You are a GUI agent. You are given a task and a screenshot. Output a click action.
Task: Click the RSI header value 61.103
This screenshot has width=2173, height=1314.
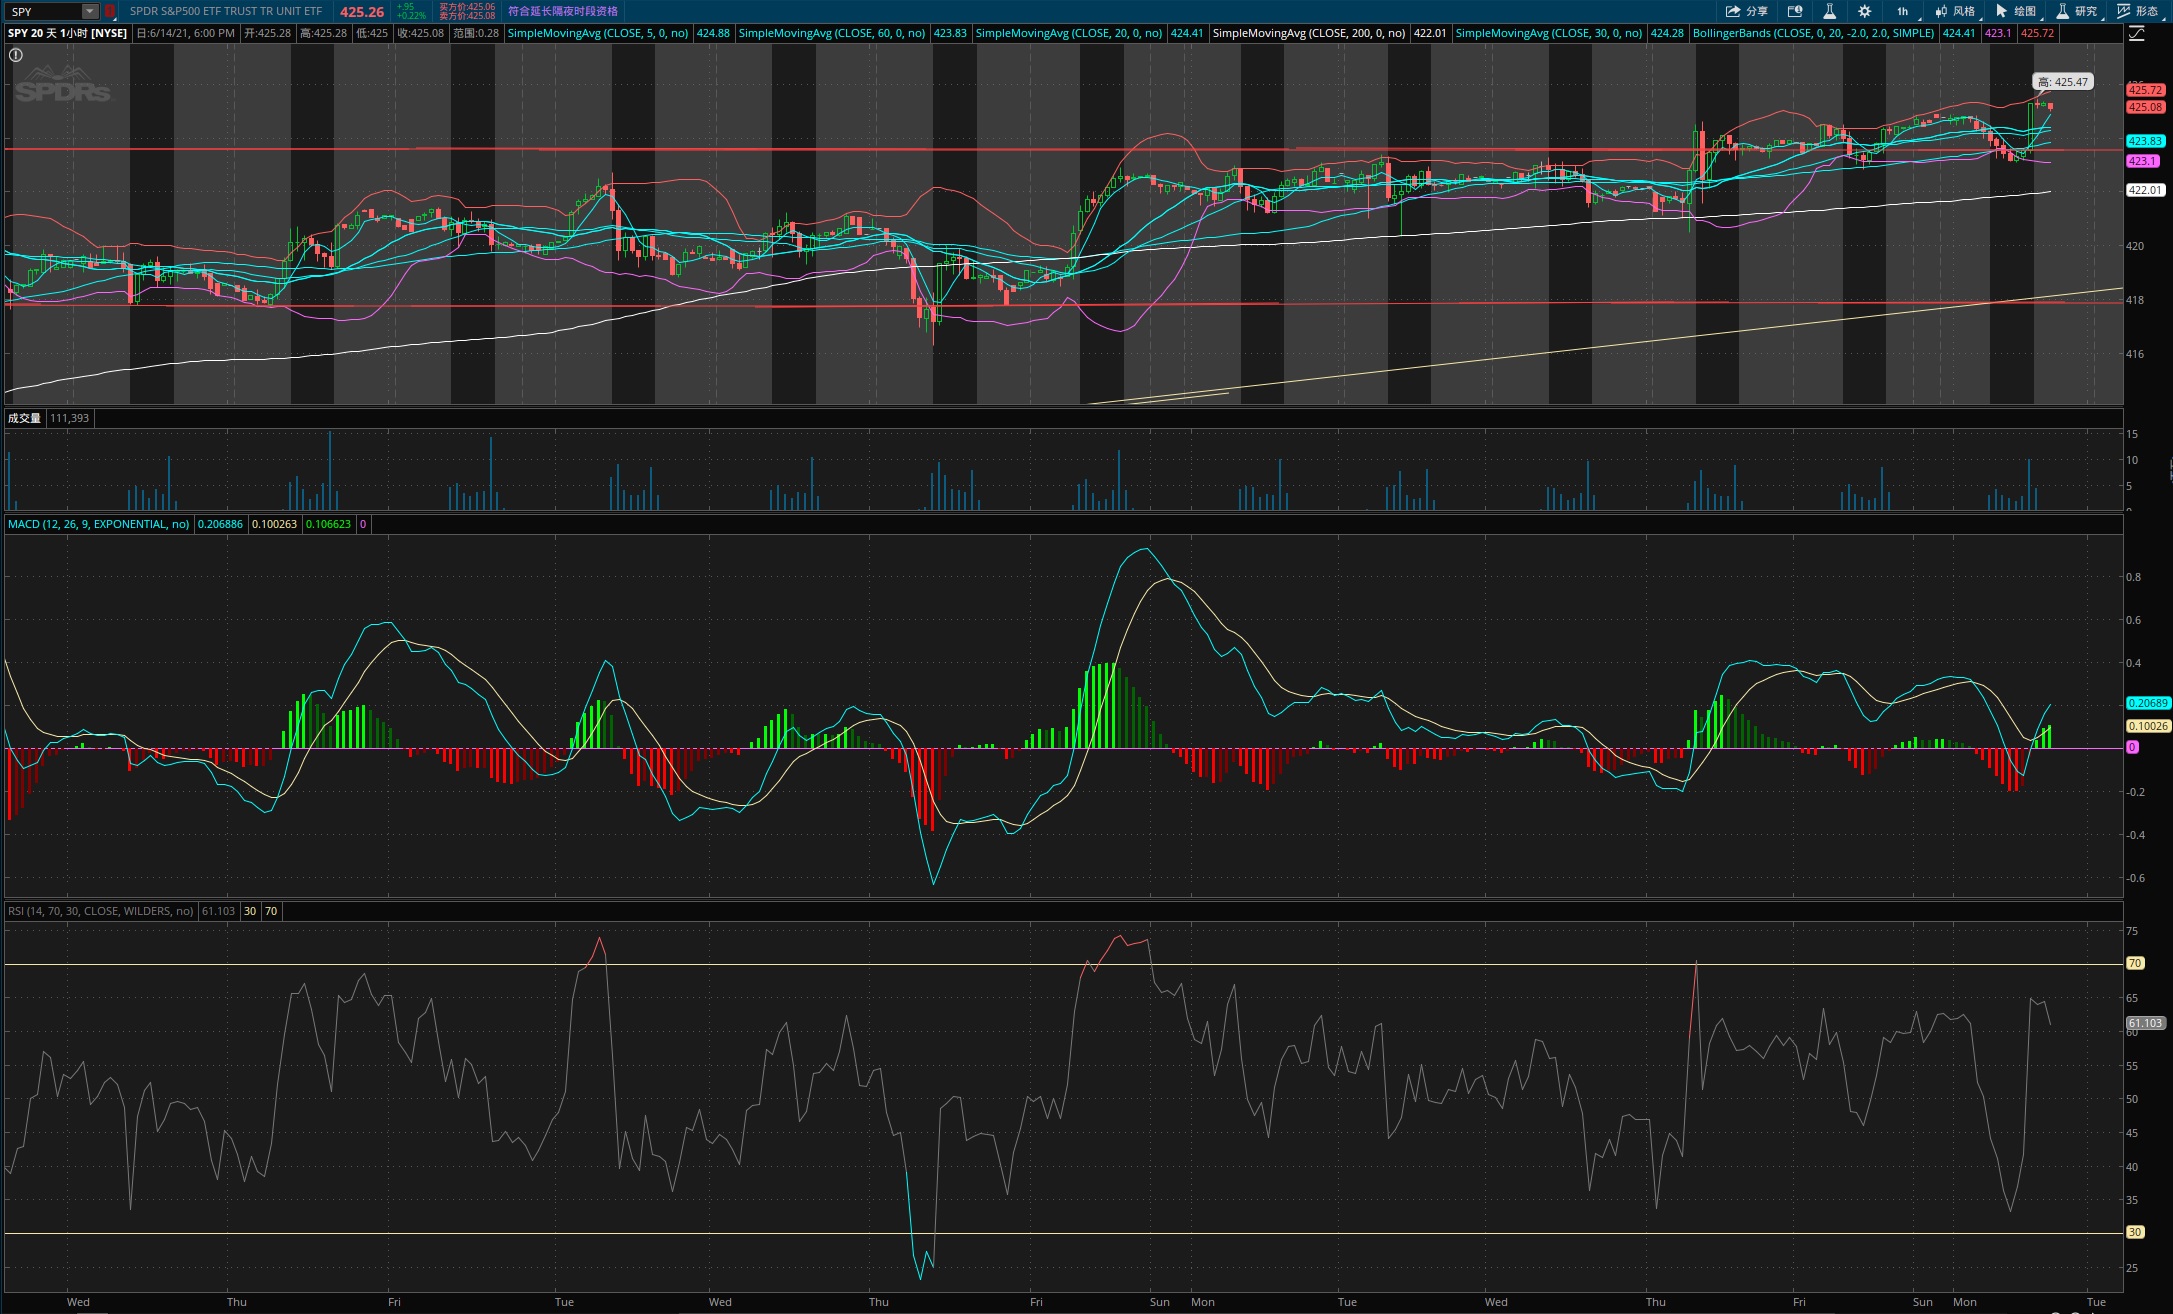(219, 911)
